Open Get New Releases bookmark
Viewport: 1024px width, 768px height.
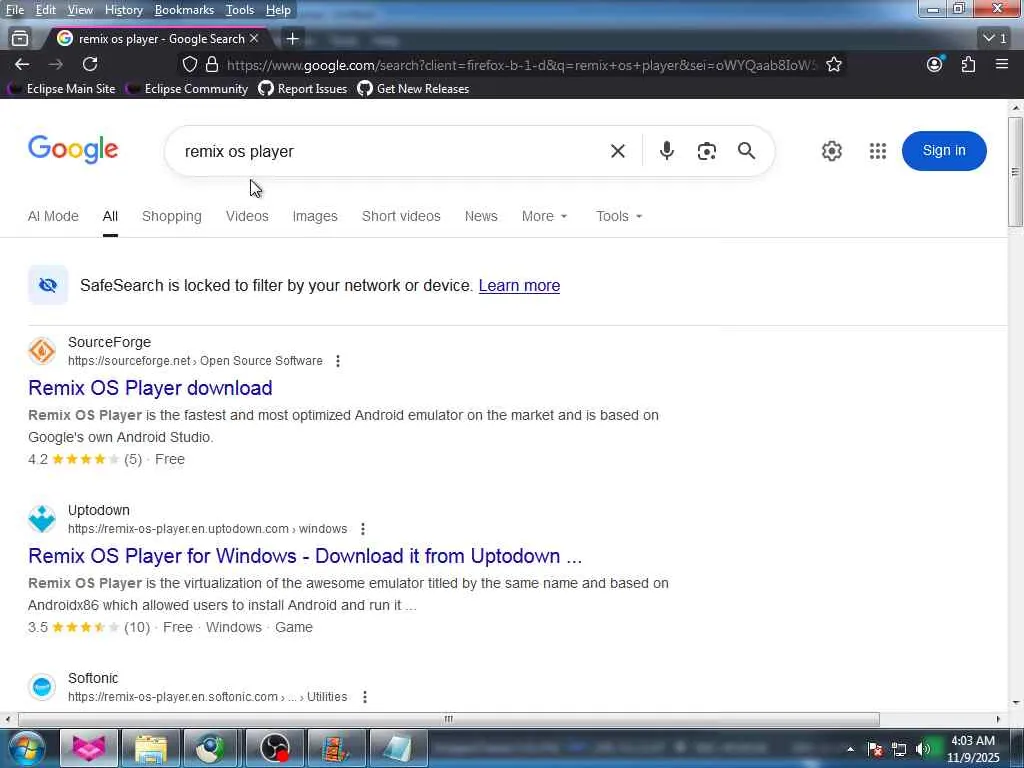(413, 89)
